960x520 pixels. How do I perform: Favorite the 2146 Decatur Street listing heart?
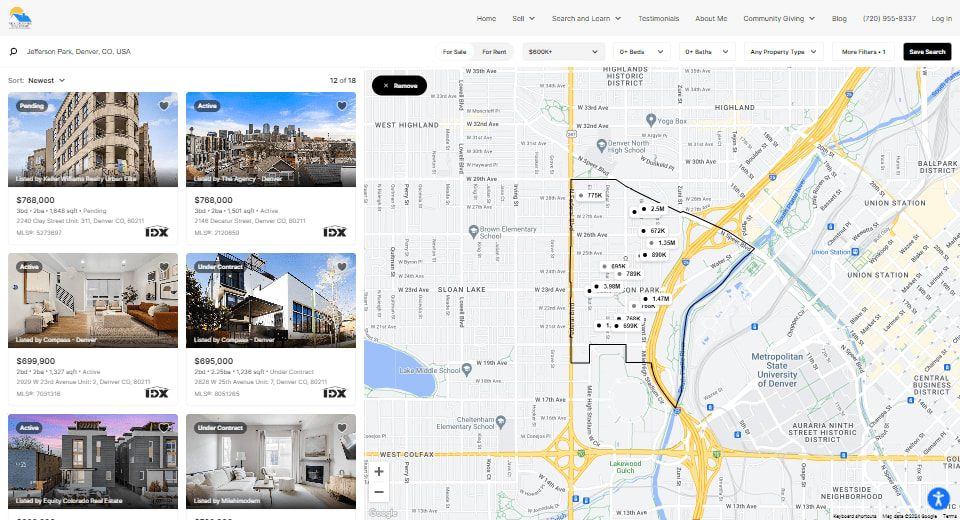pos(342,105)
